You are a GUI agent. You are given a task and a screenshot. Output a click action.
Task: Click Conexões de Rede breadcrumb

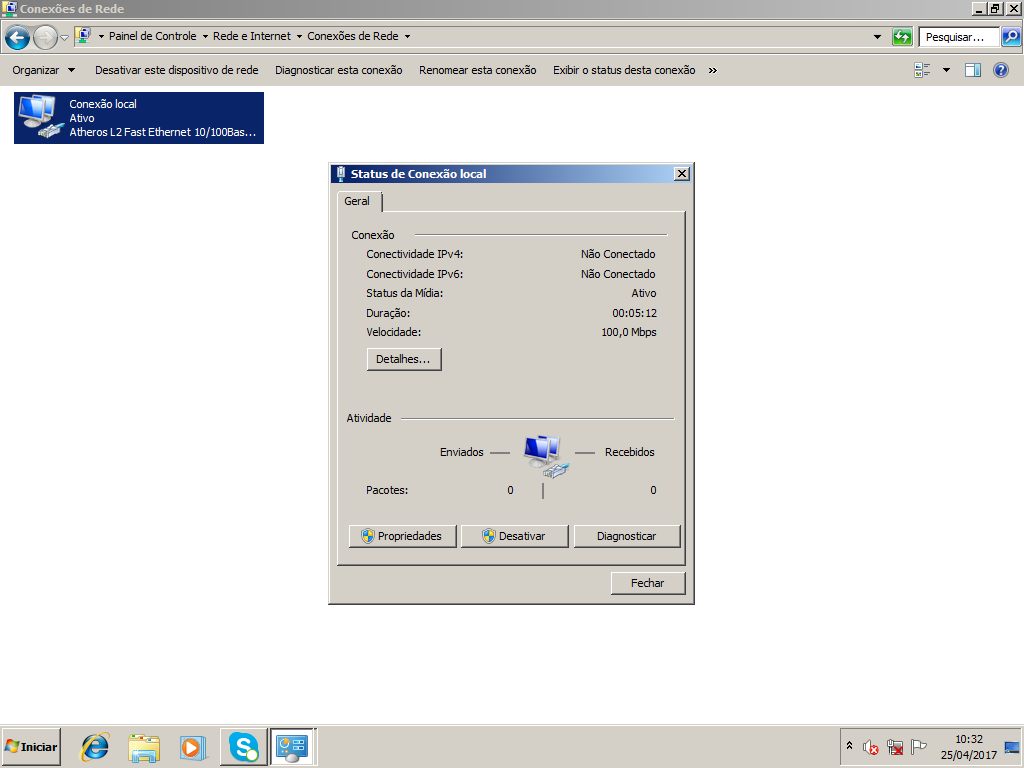(353, 37)
